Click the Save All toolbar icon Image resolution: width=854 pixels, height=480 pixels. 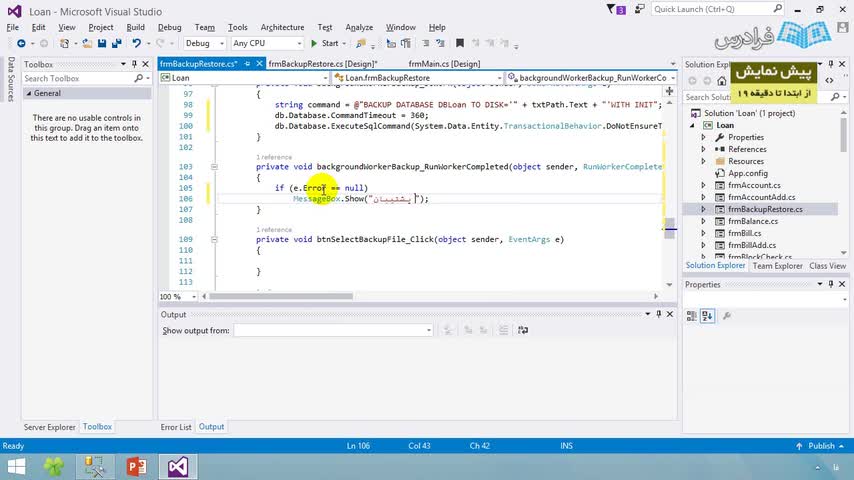click(x=117, y=43)
